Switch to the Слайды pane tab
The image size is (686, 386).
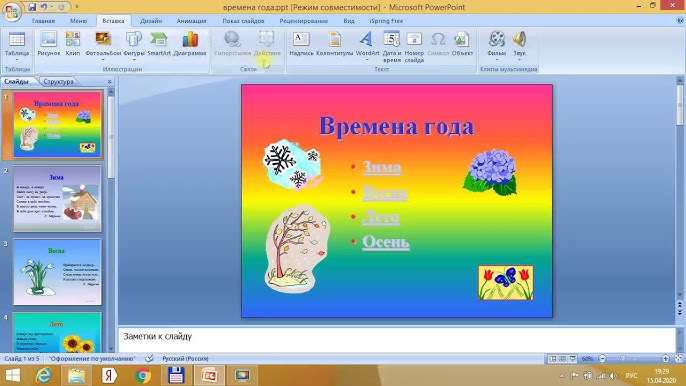click(17, 81)
